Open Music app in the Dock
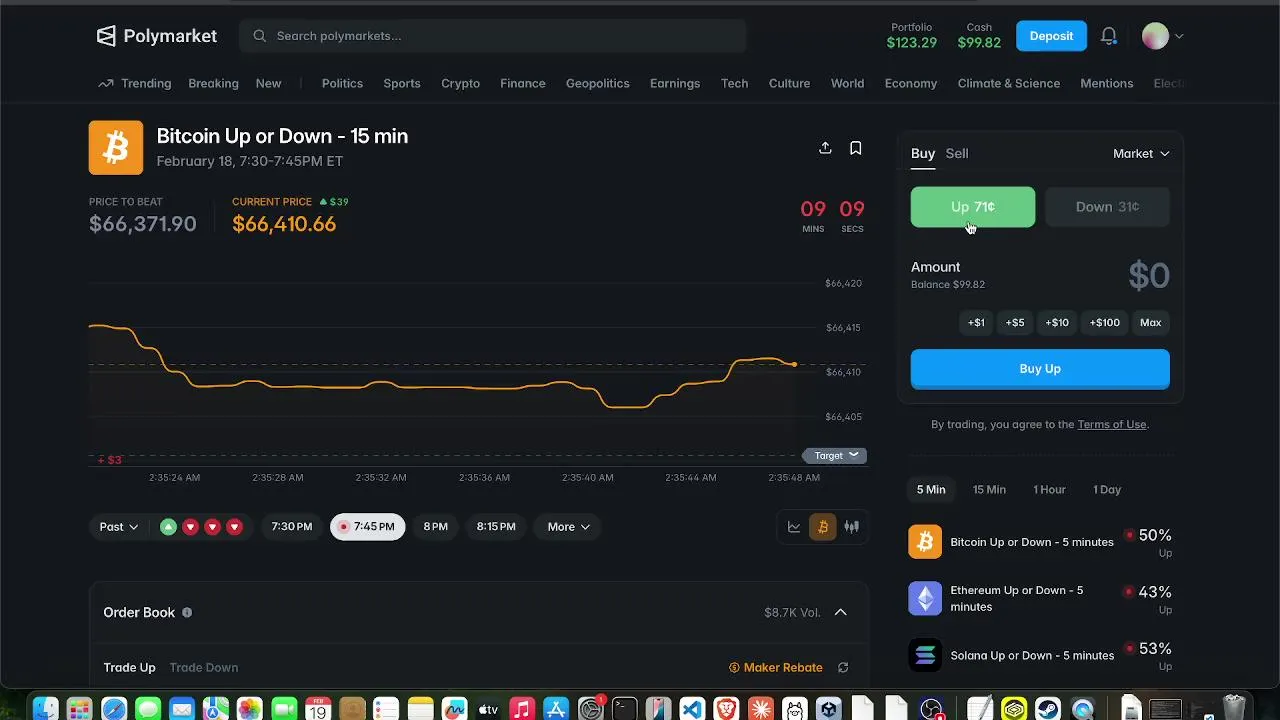This screenshot has height=720, width=1280. point(522,708)
